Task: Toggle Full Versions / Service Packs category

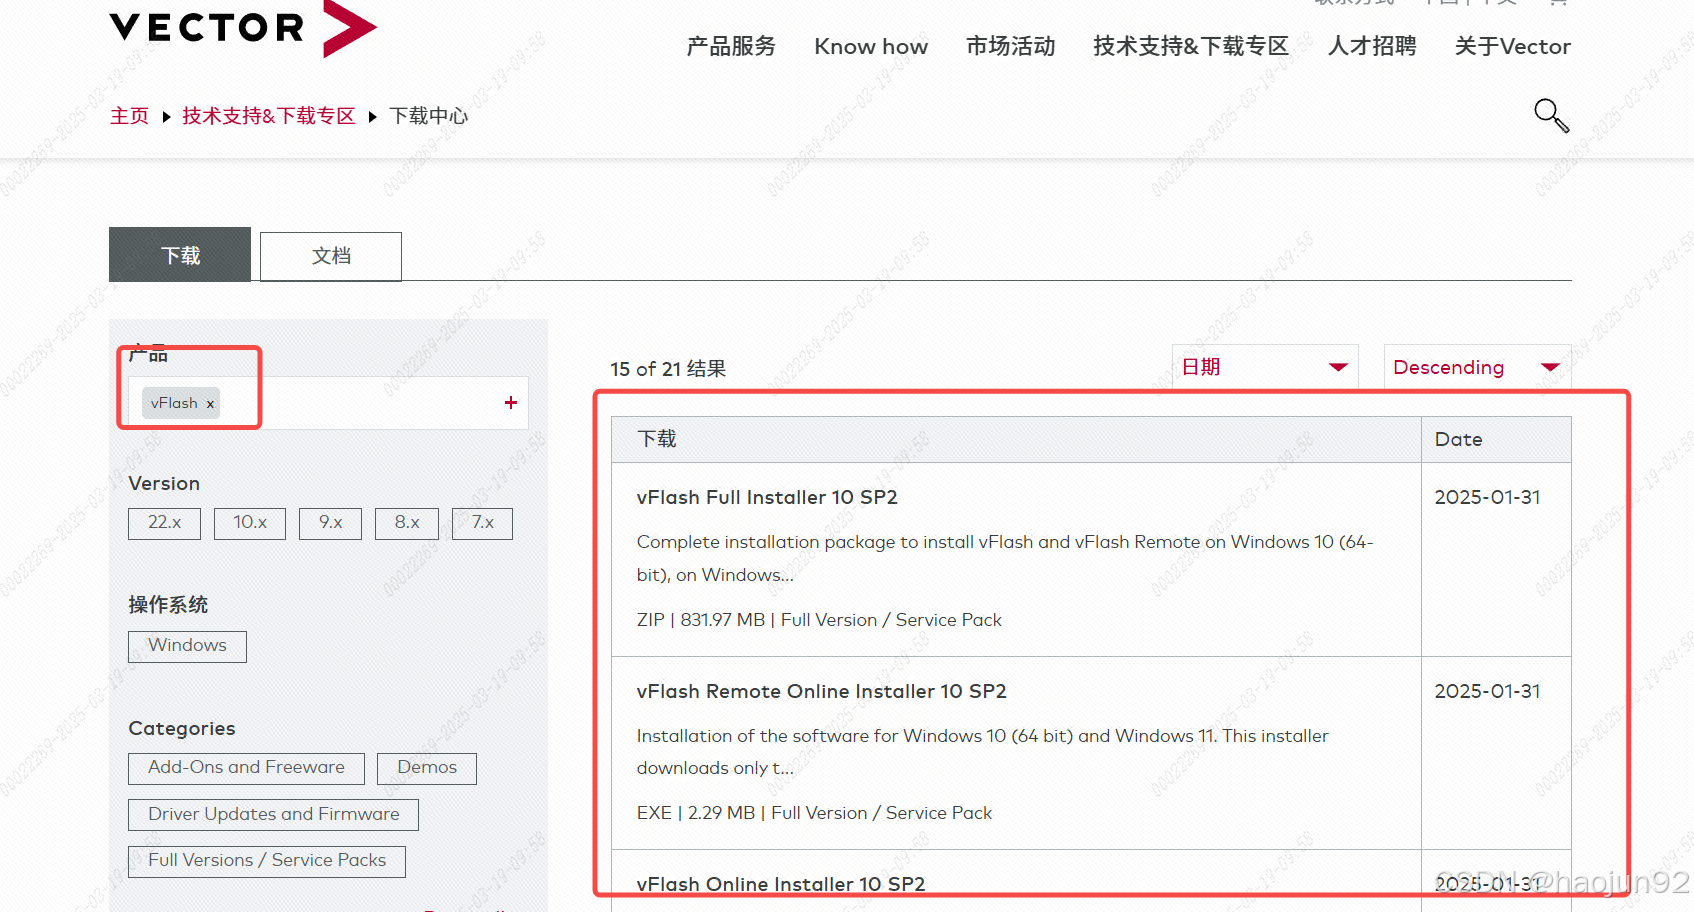Action: point(267,861)
